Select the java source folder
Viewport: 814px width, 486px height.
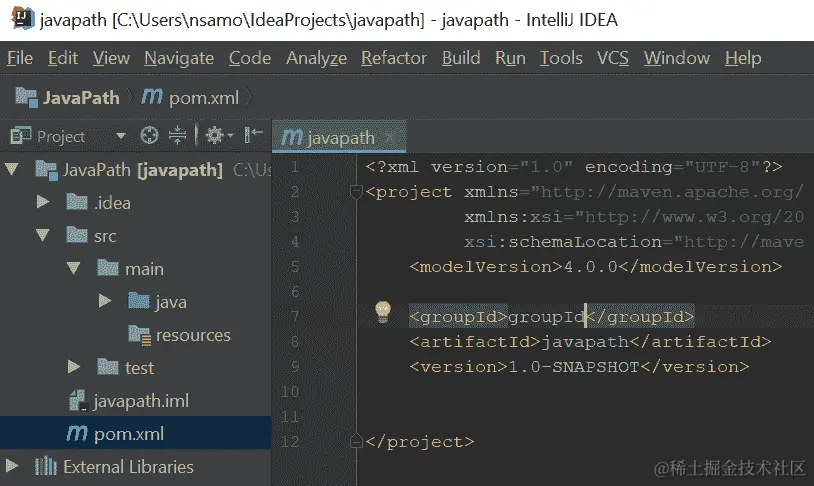(171, 302)
